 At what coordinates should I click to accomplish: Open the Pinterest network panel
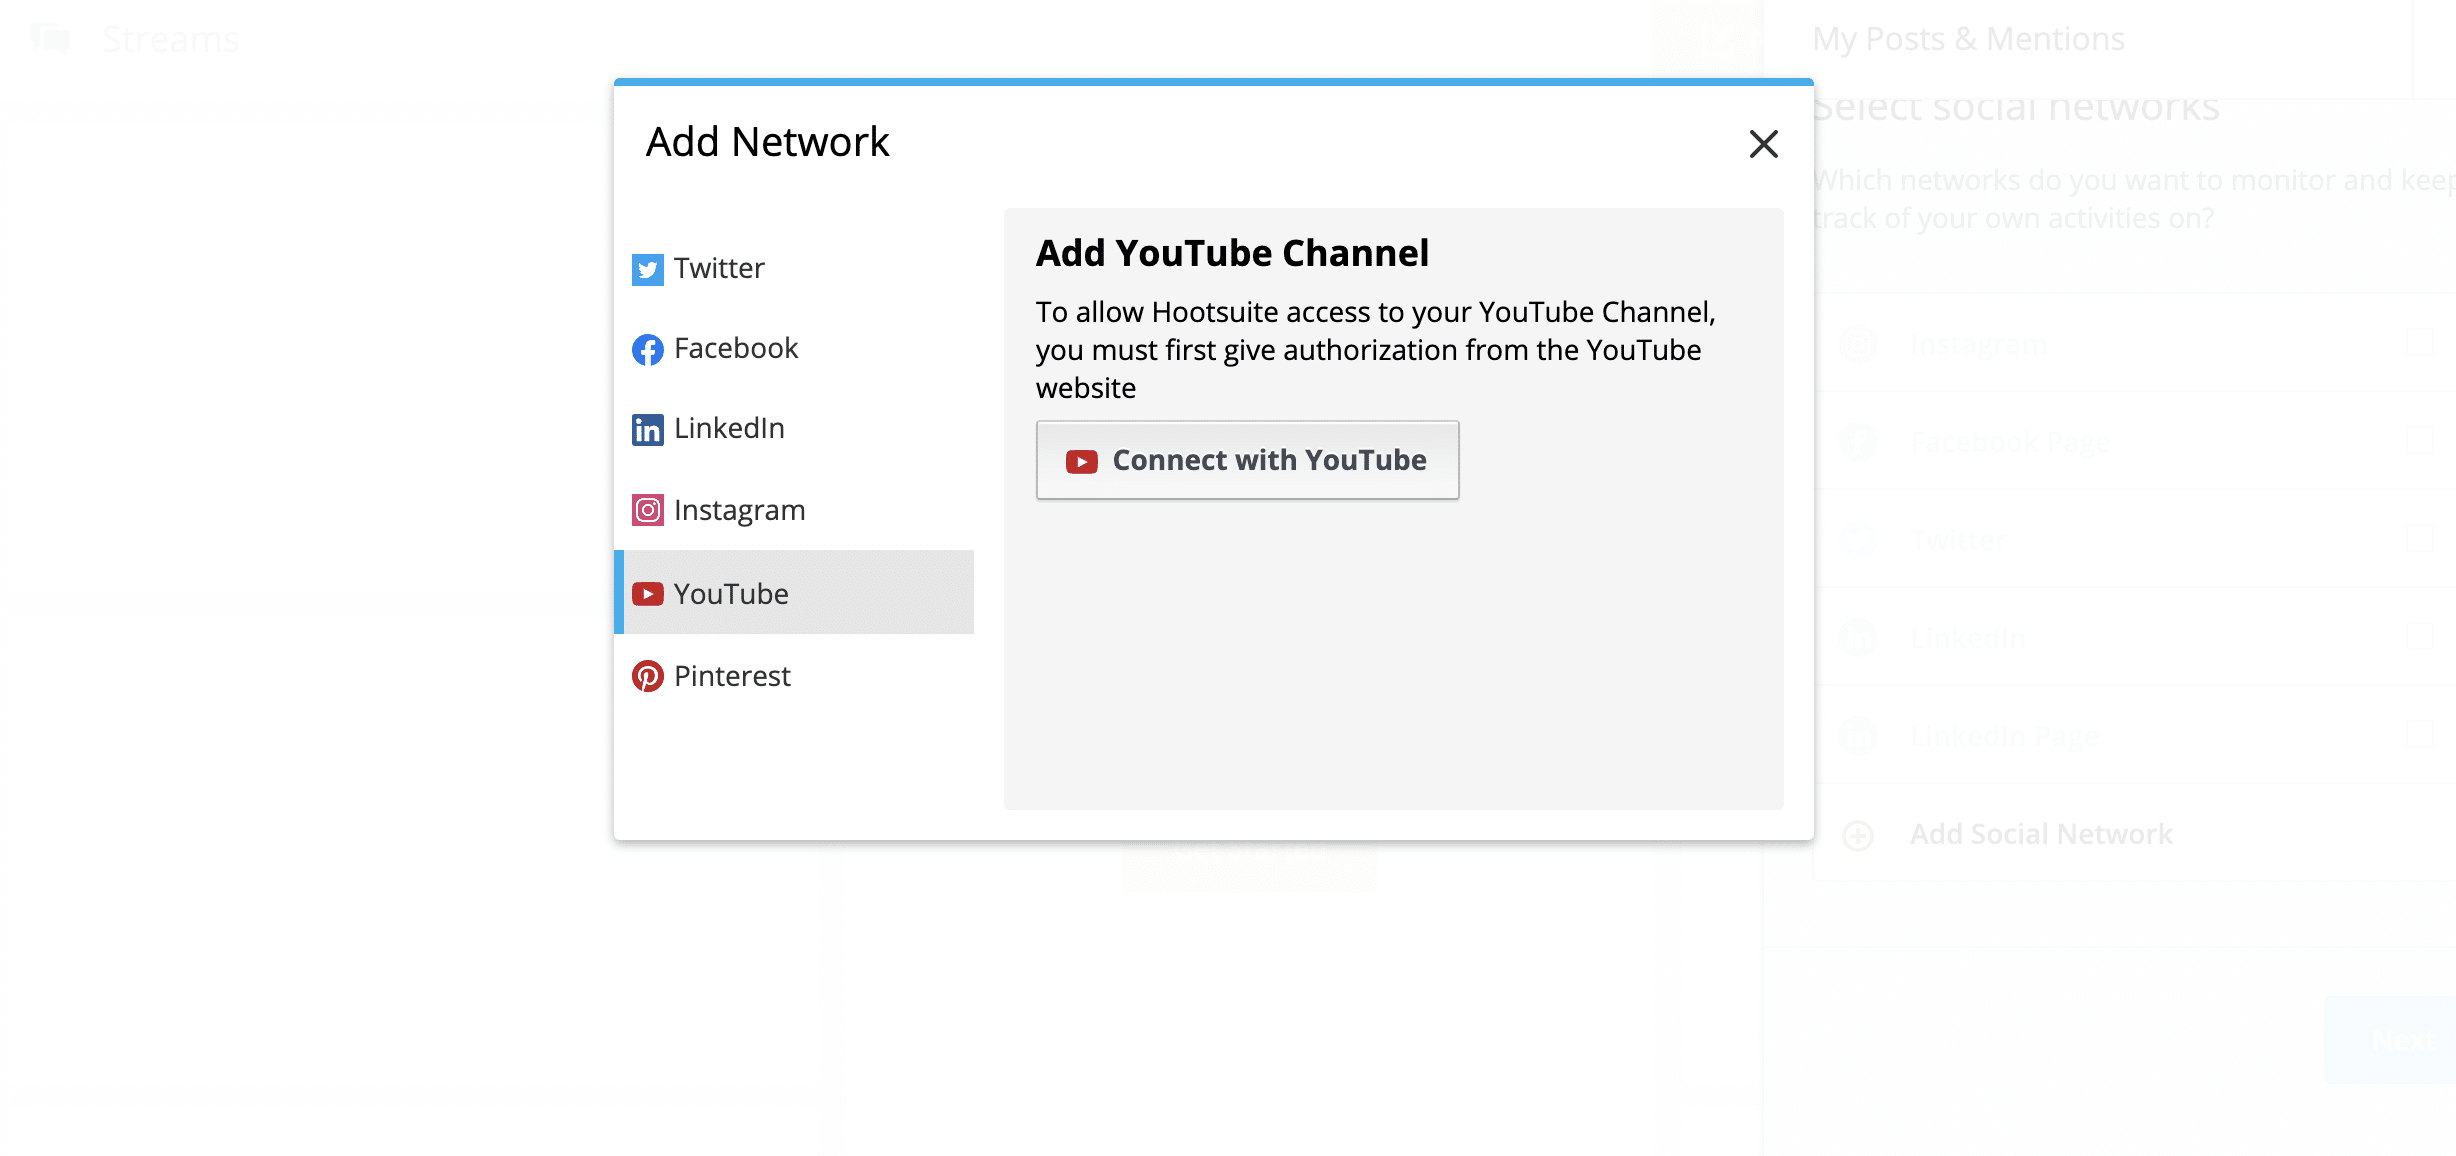point(732,676)
